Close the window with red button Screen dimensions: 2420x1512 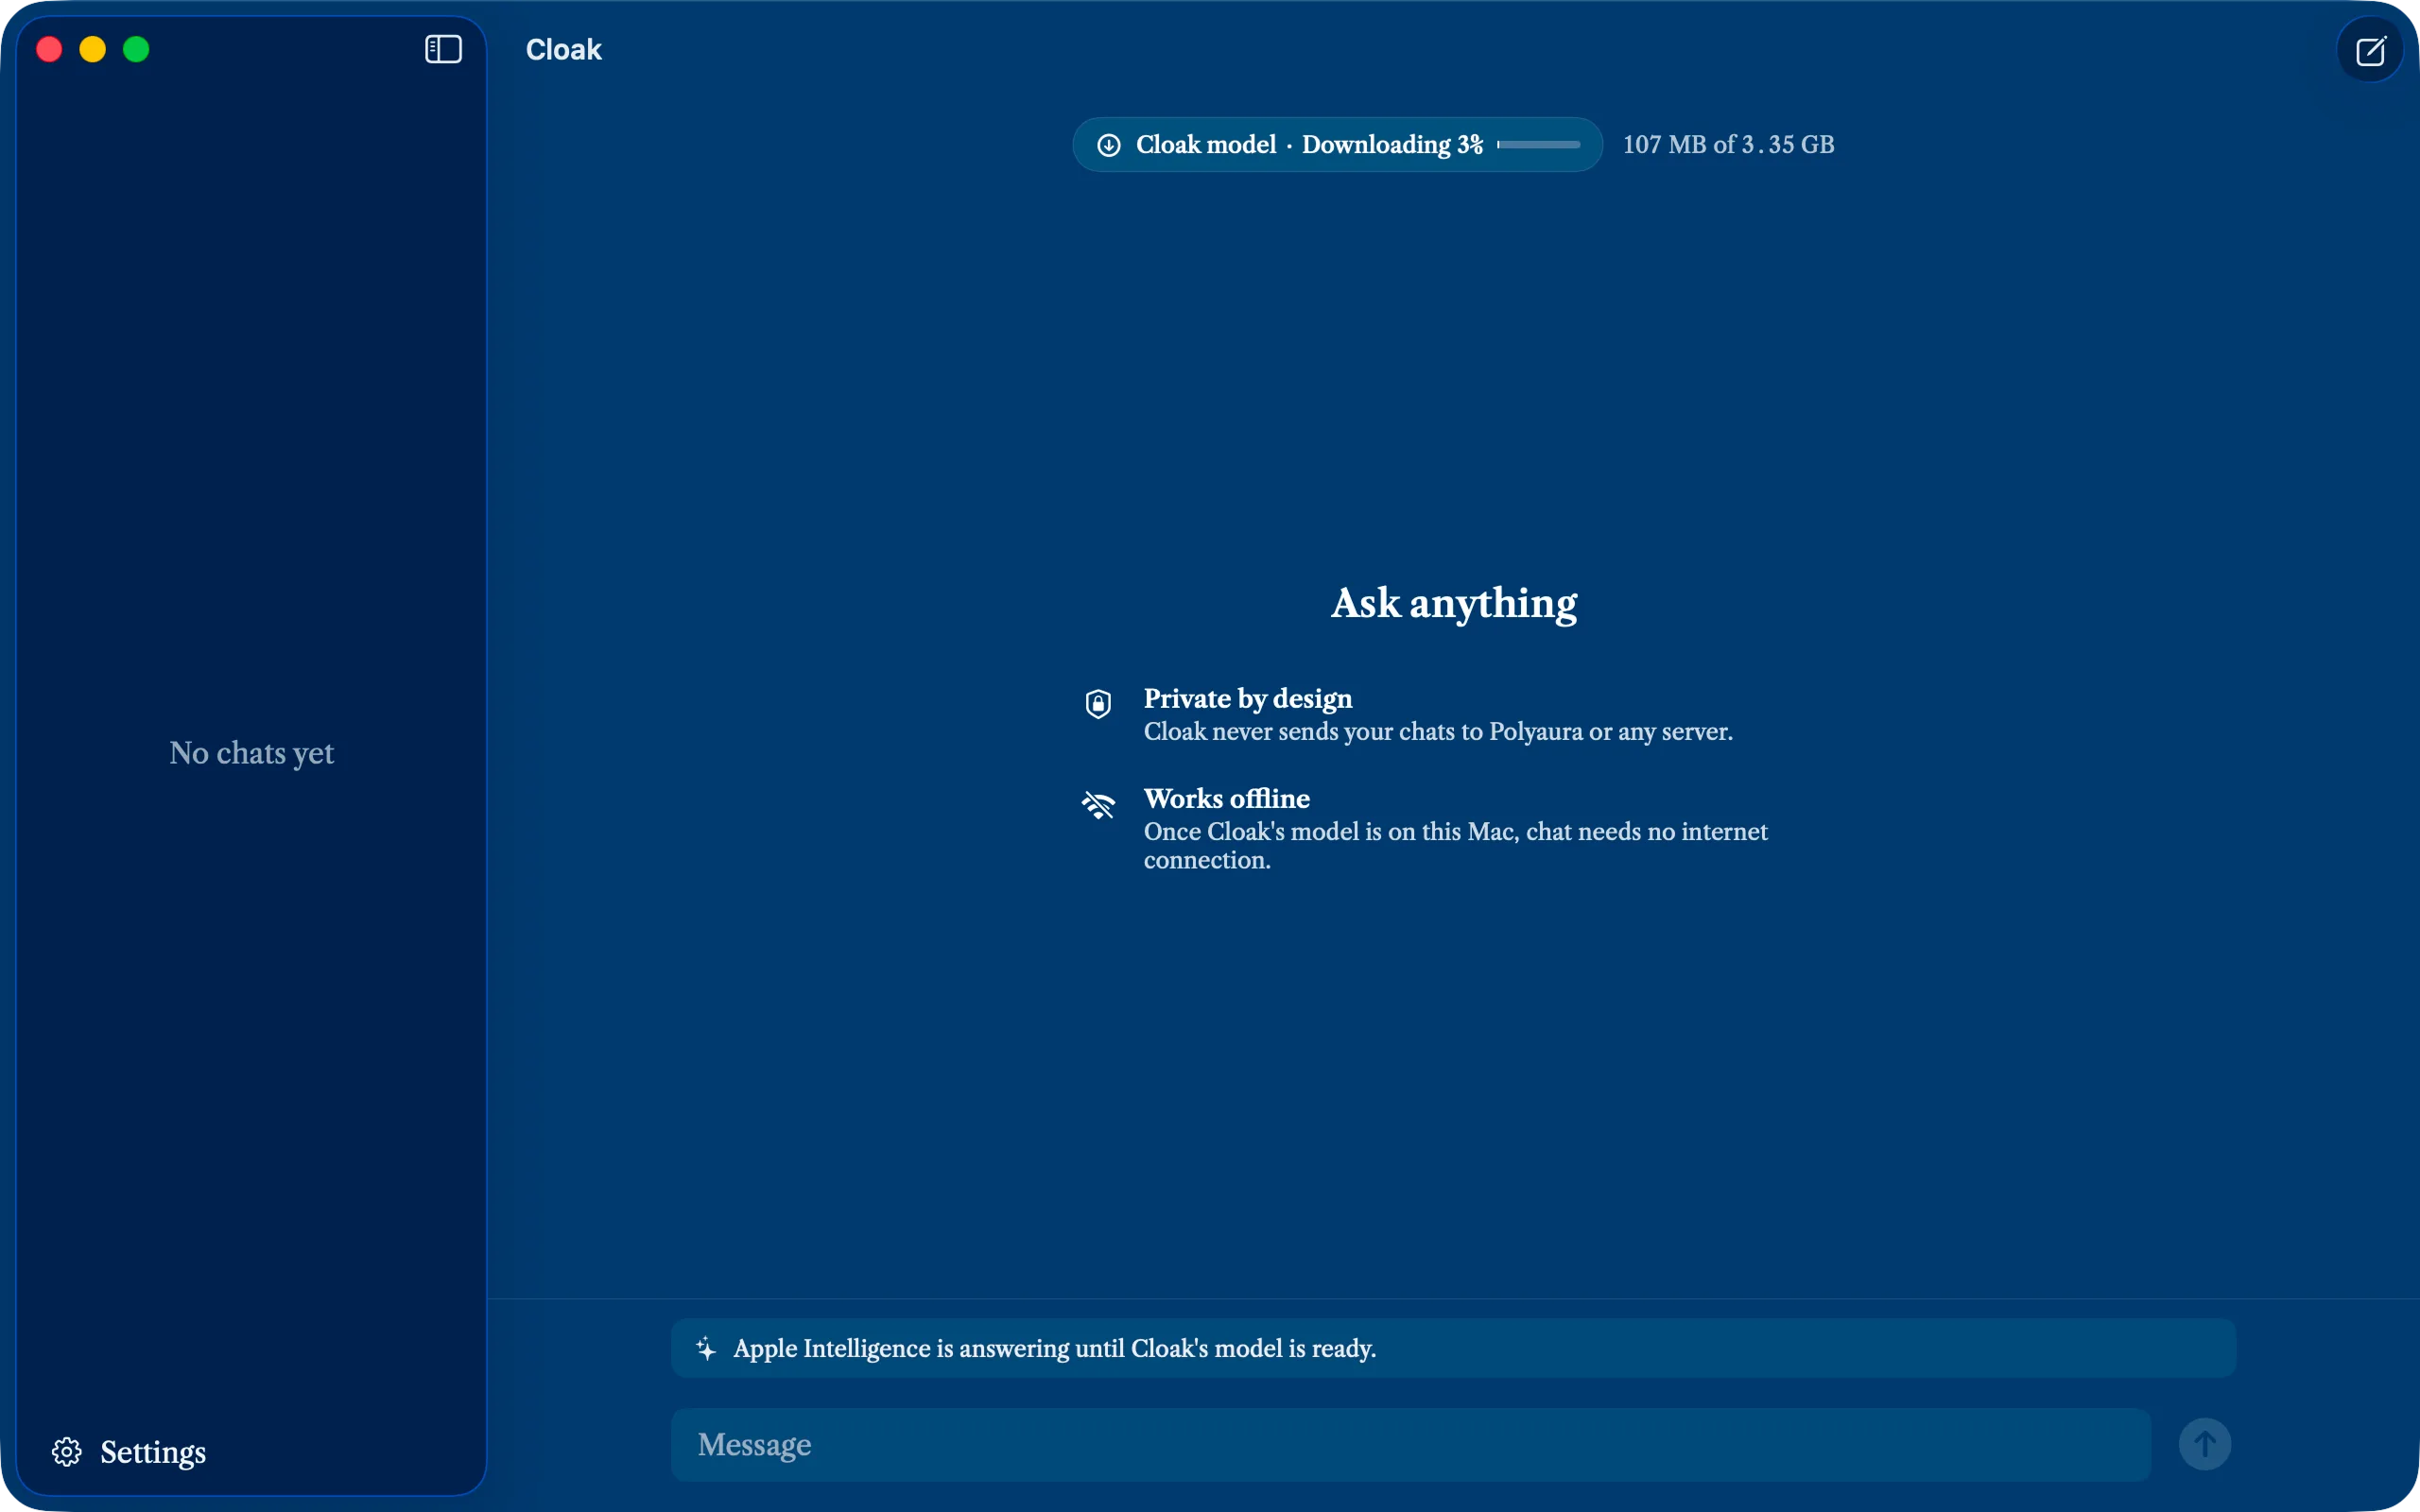(49, 49)
